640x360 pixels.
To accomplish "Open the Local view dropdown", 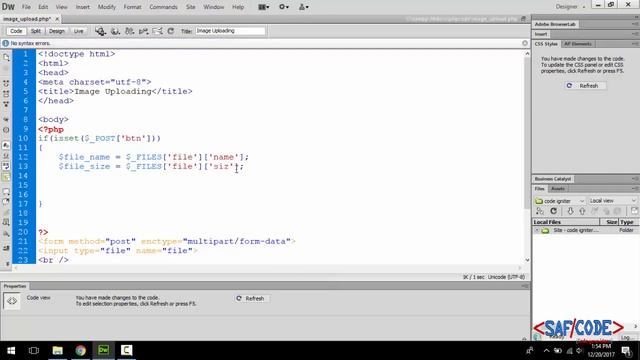I will 613,201.
